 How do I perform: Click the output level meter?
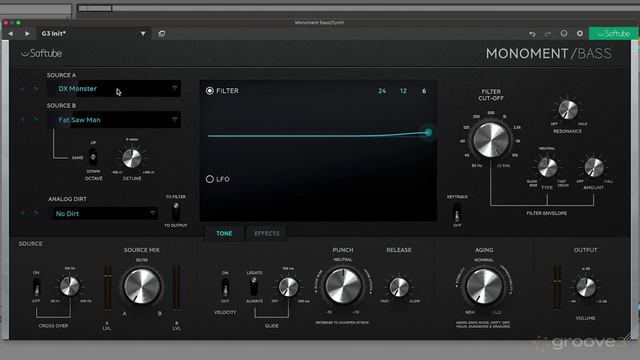tap(557, 287)
